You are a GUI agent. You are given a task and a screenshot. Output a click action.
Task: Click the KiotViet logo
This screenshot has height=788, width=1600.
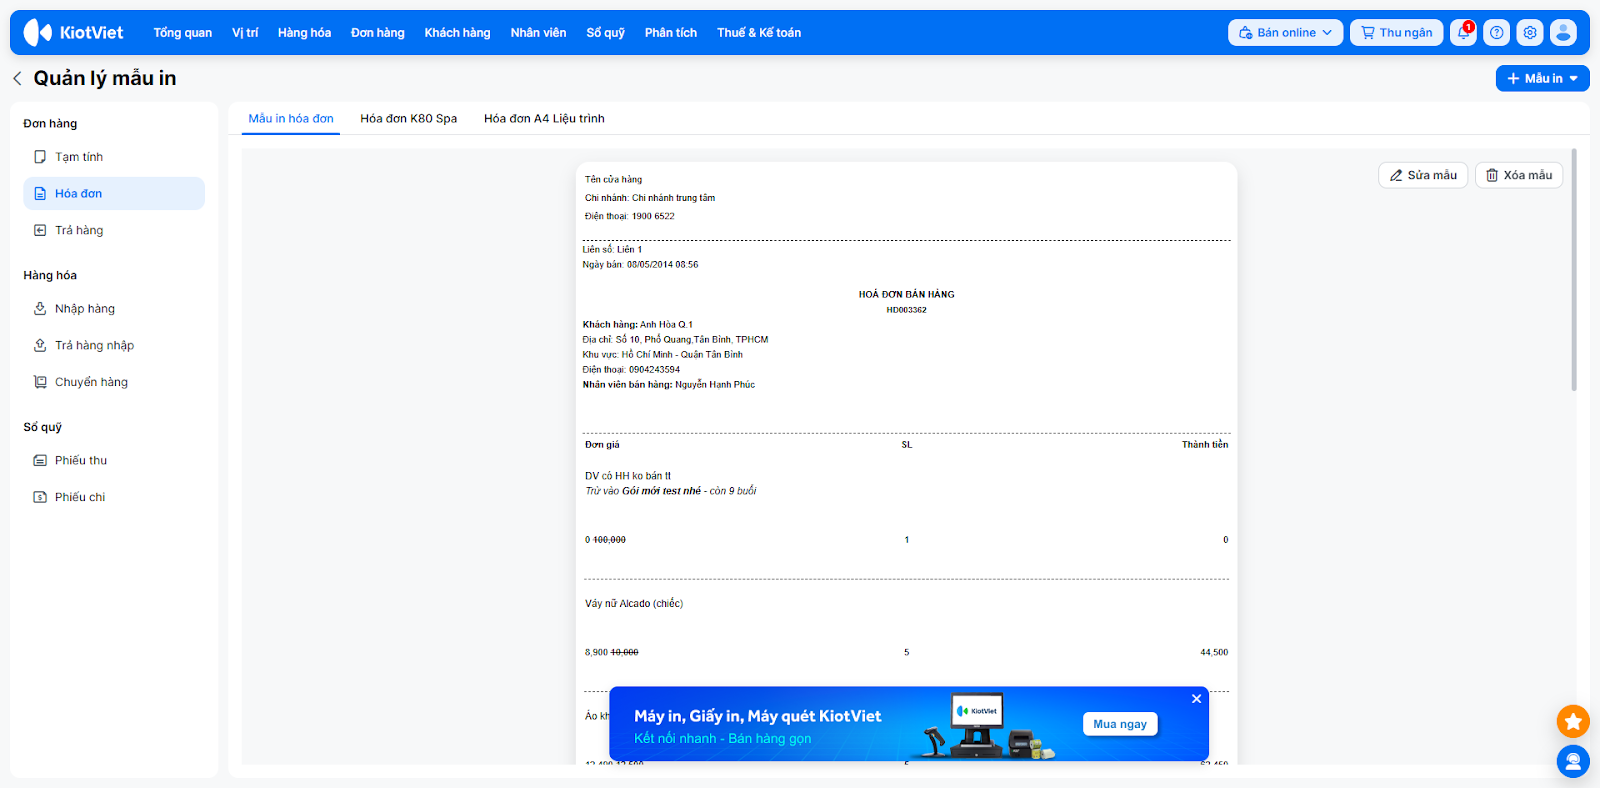(73, 33)
